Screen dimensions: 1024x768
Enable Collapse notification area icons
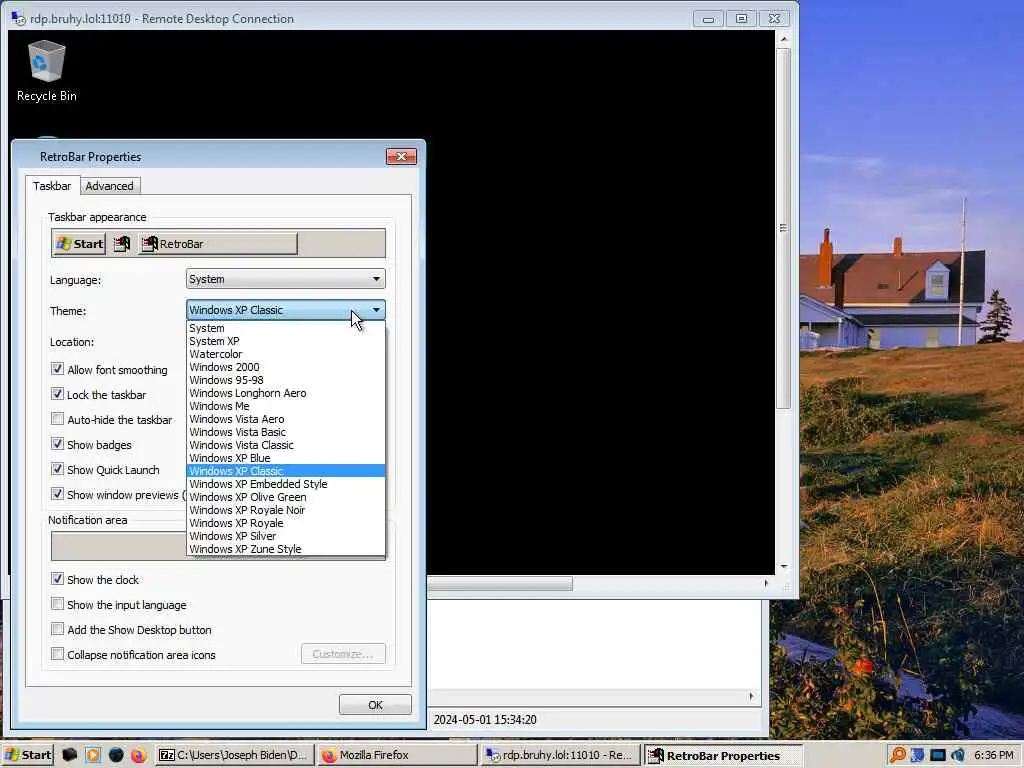coord(57,654)
